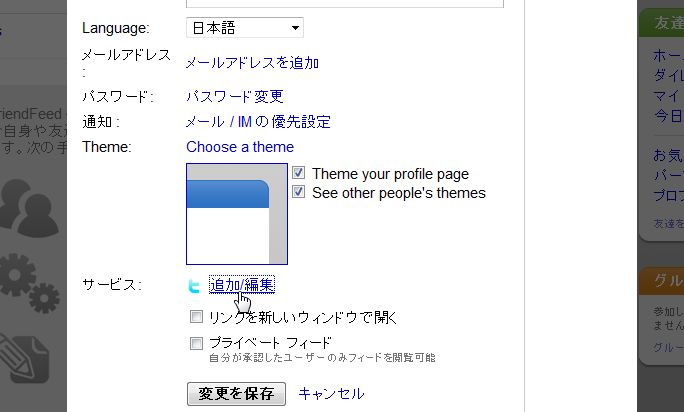684x412 pixels.
Task: Save changes with 変更を保存 button
Action: coord(236,394)
